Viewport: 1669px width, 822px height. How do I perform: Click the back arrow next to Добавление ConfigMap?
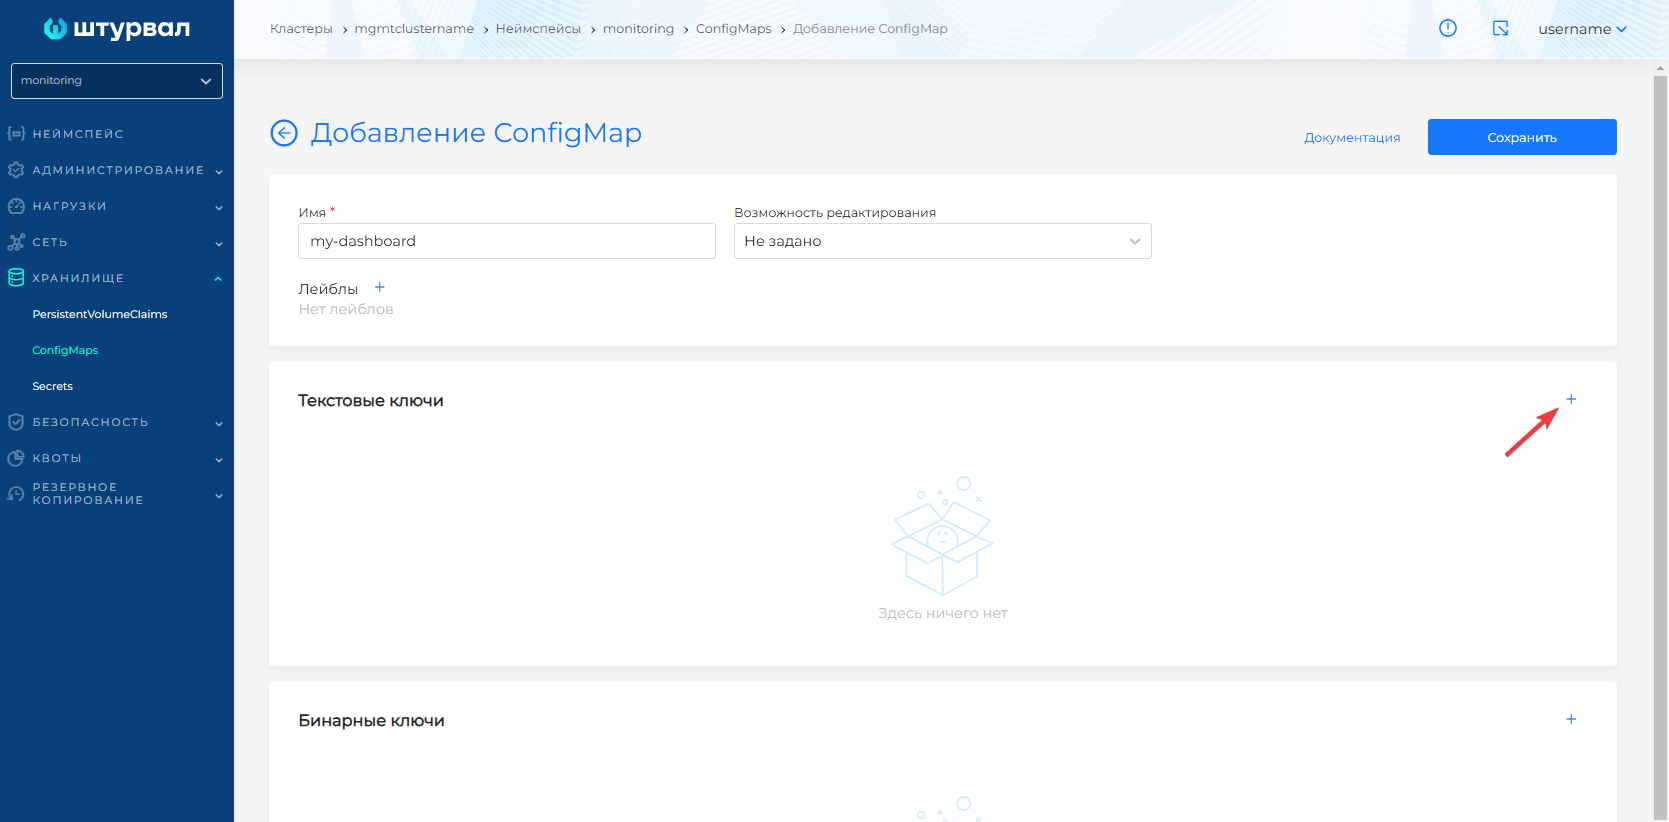click(x=284, y=133)
